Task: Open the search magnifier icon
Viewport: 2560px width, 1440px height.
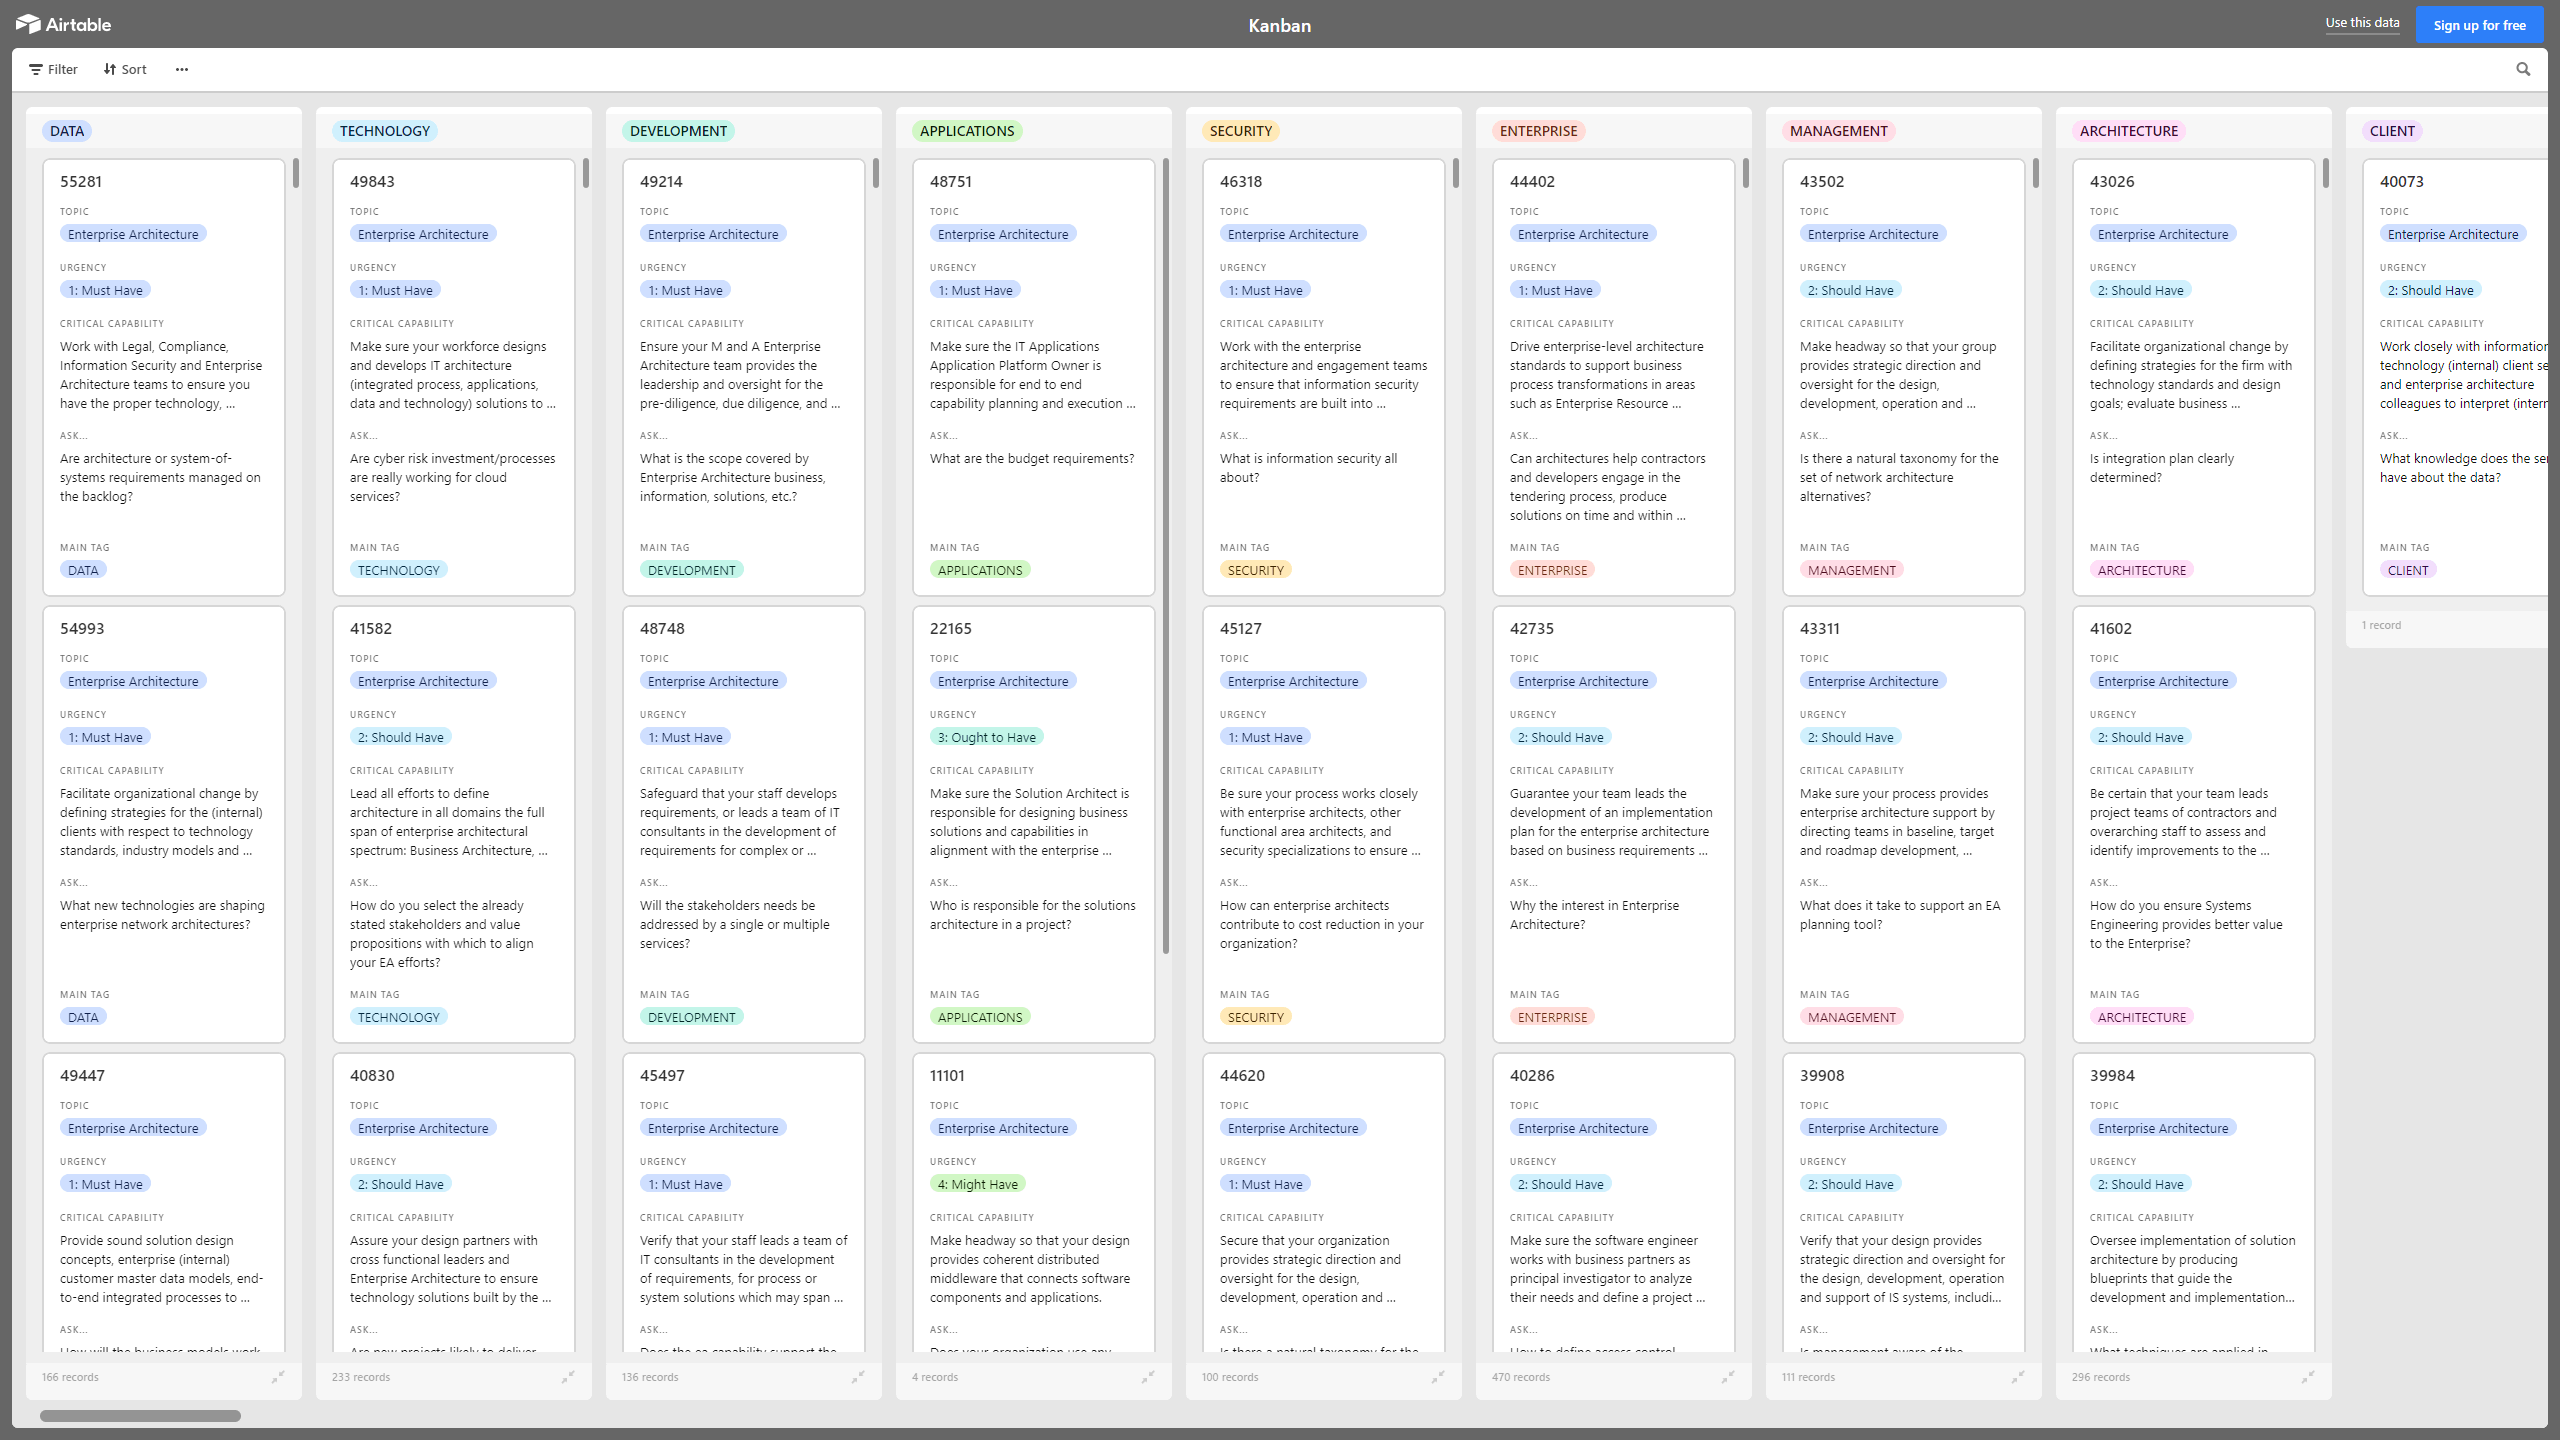Action: [x=2523, y=69]
